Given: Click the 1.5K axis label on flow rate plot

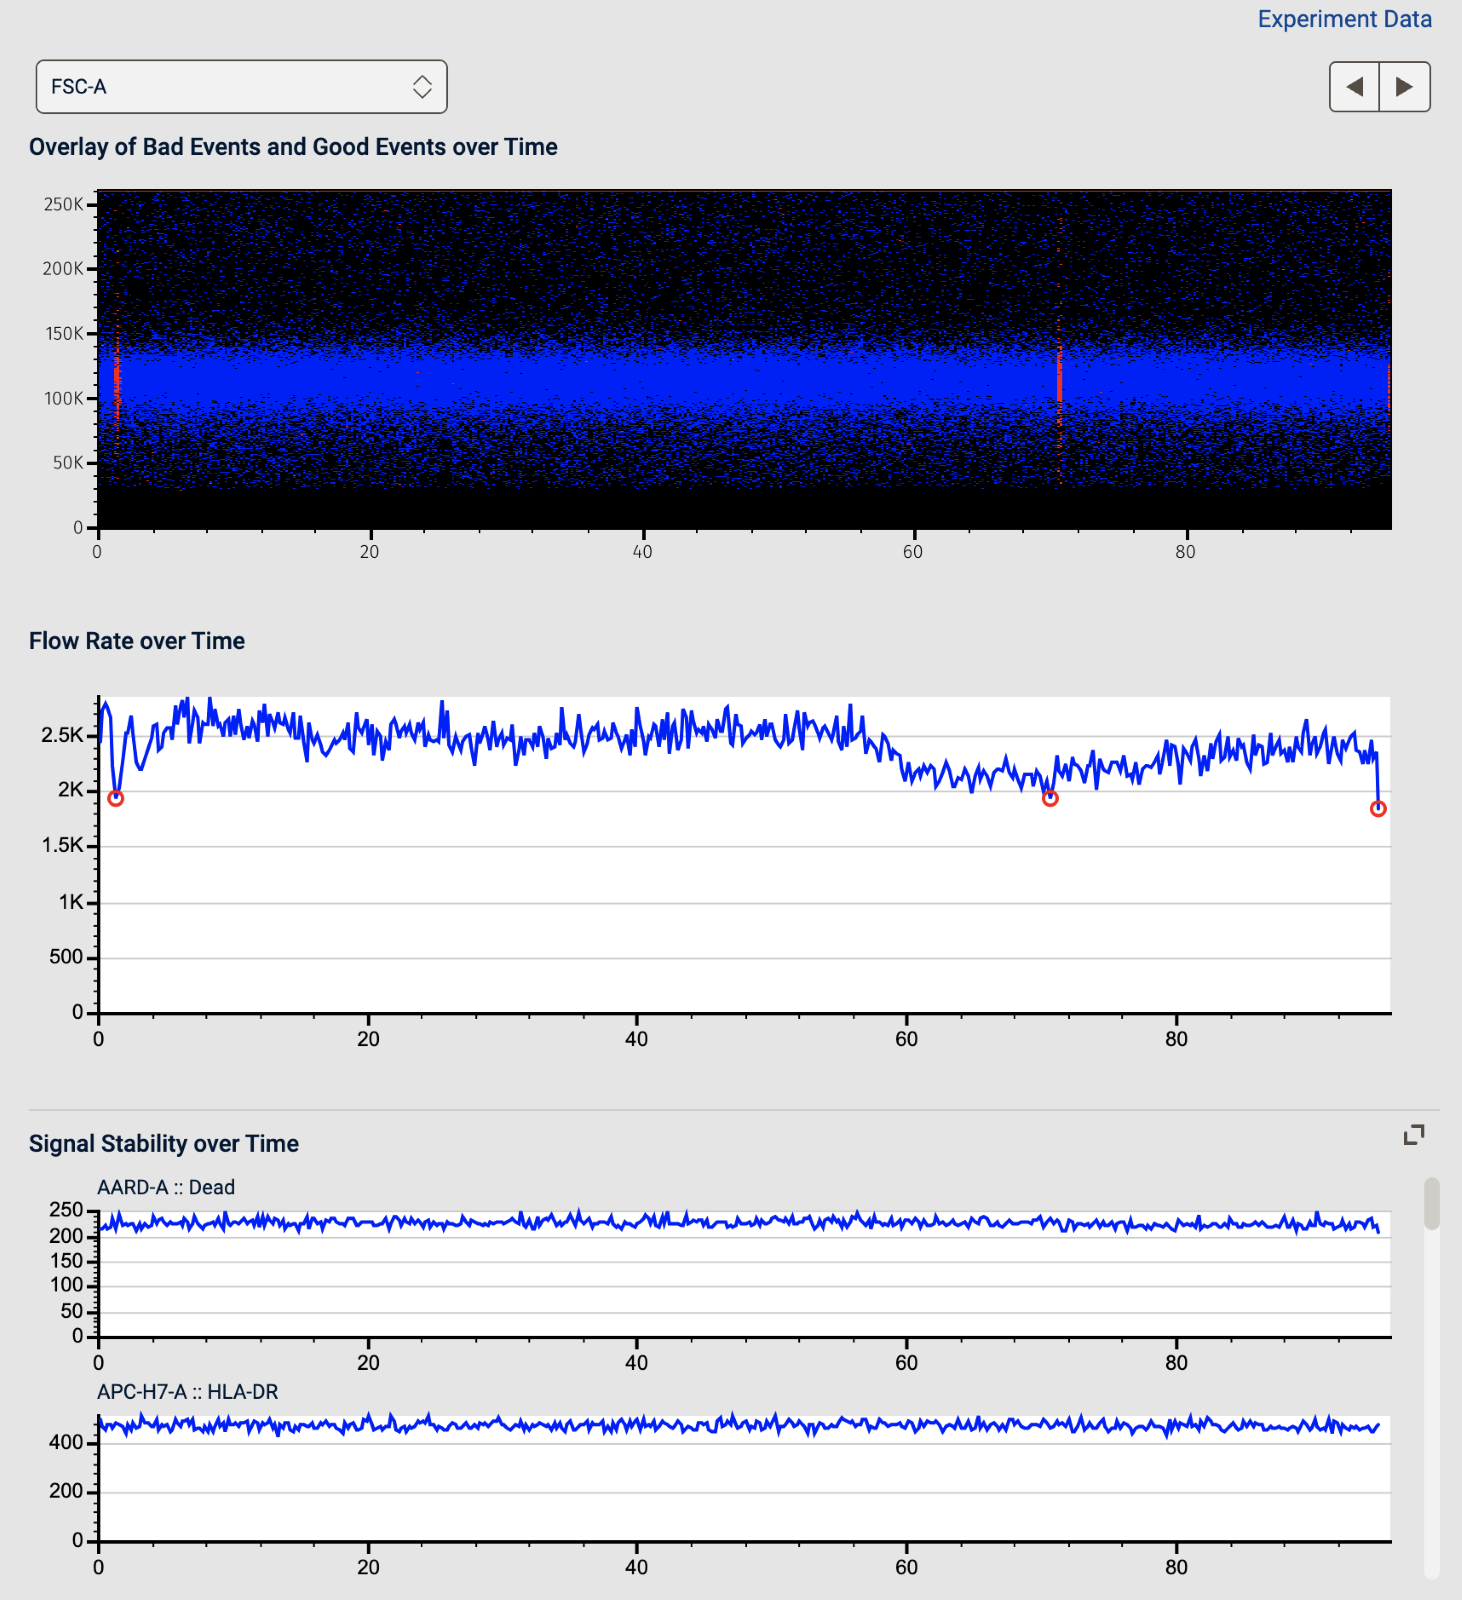Looking at the screenshot, I should coord(62,845).
